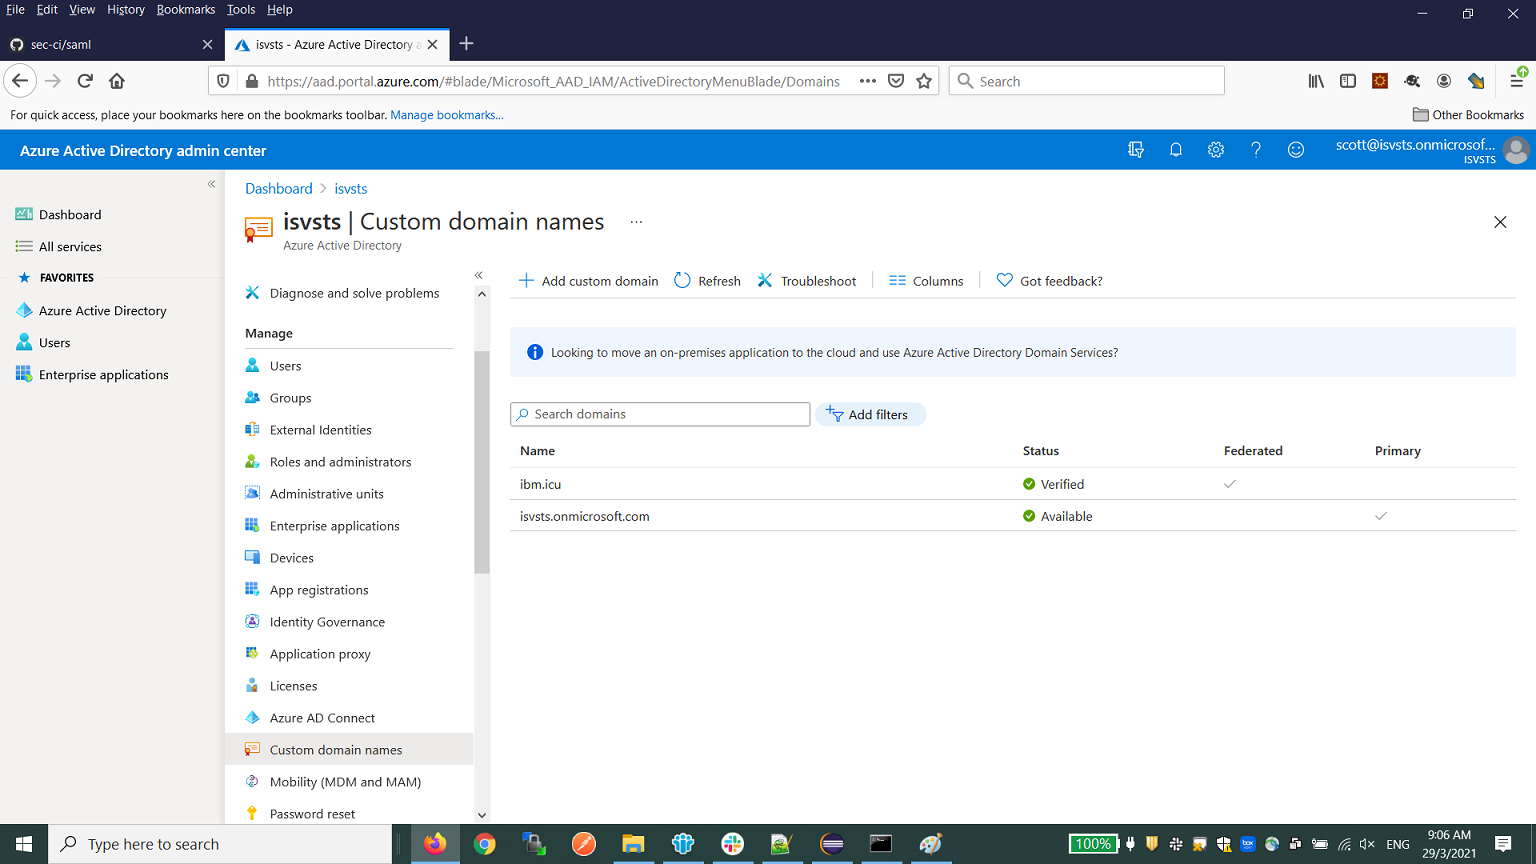The width and height of the screenshot is (1536, 864).
Task: Click the tracking protection shield icon
Action: [x=222, y=80]
